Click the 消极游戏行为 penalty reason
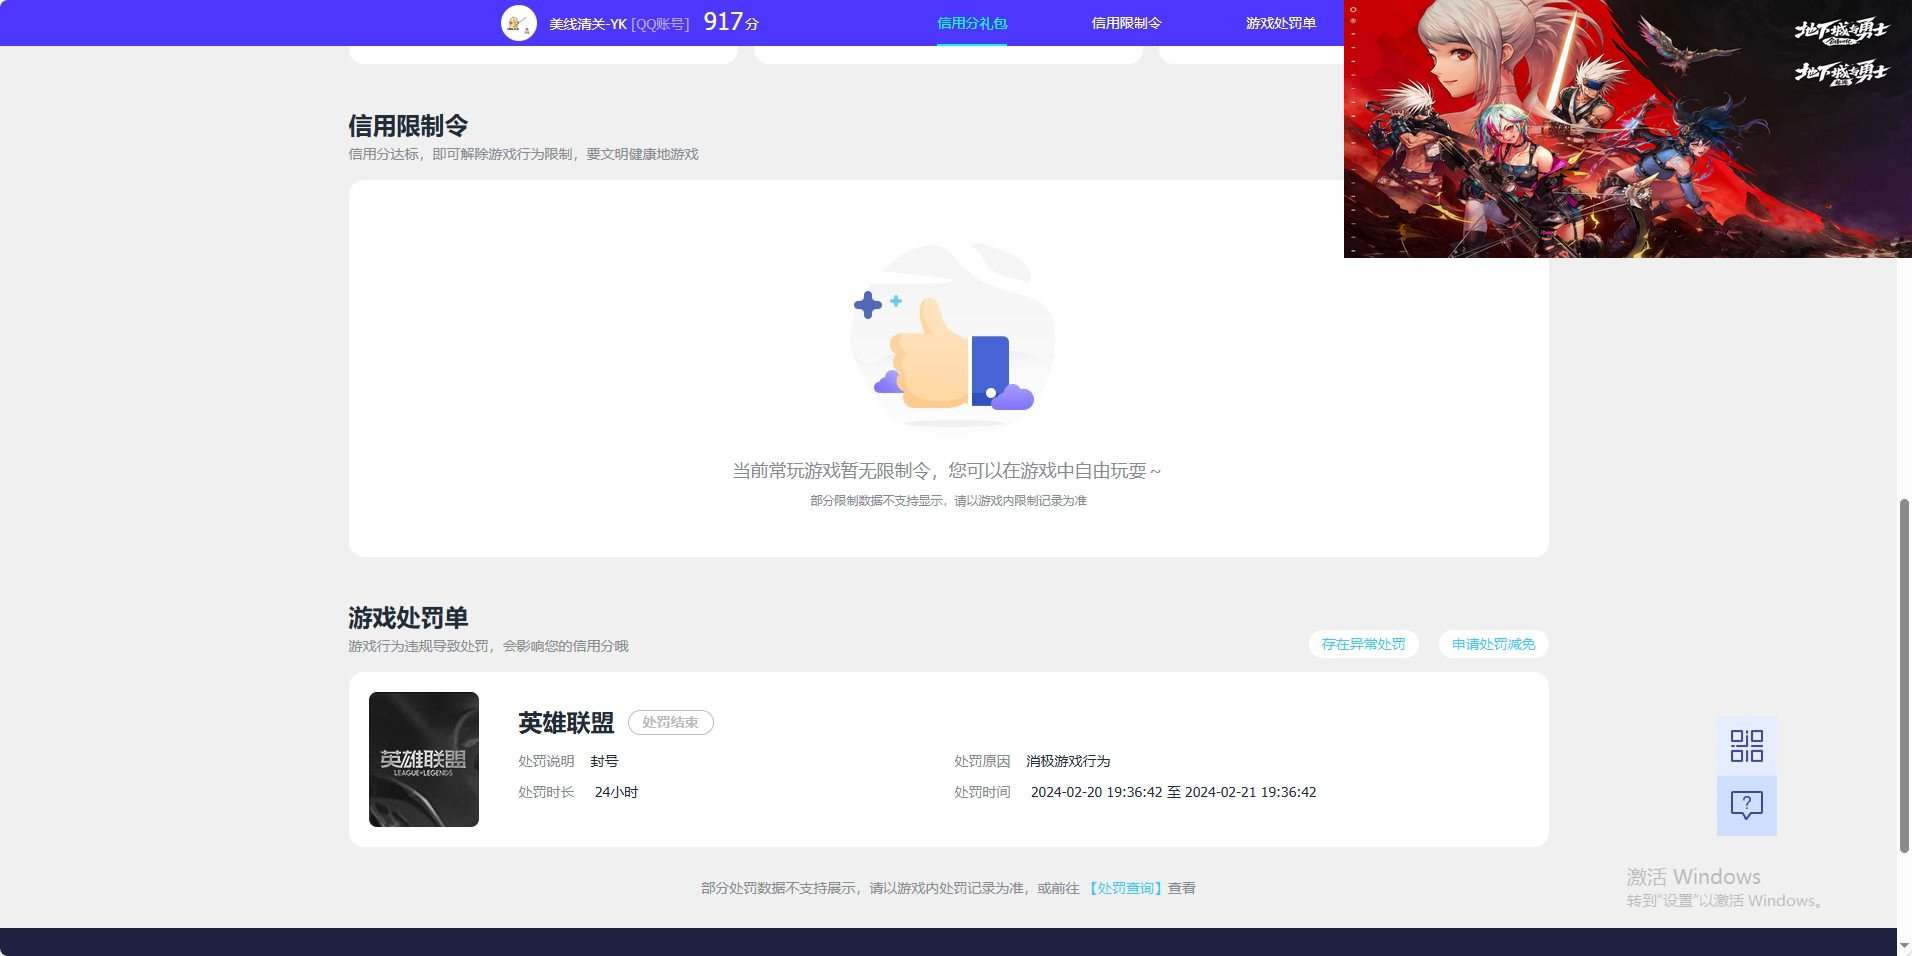 pyautogui.click(x=1068, y=761)
